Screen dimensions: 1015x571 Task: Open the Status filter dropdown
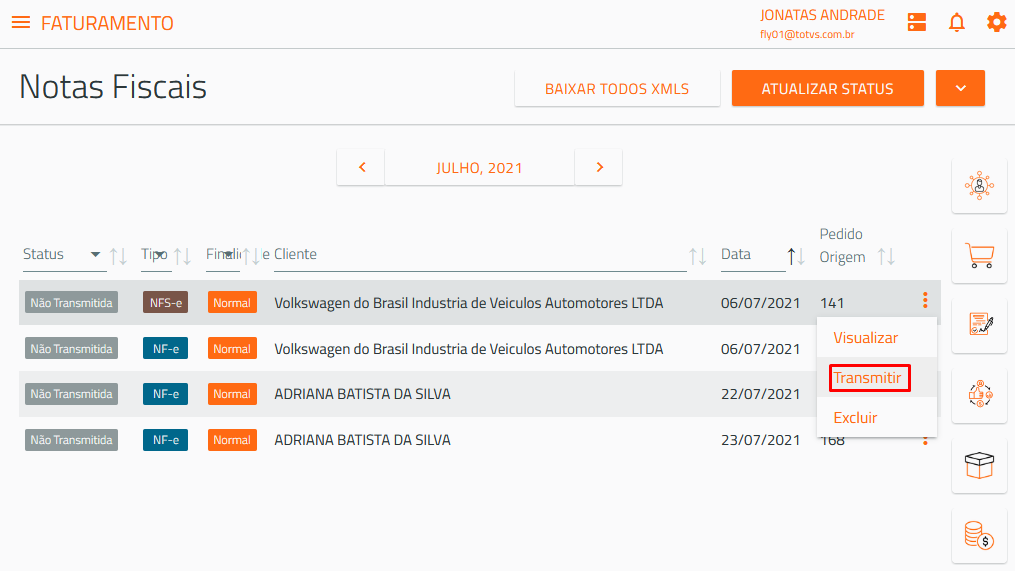click(x=95, y=254)
